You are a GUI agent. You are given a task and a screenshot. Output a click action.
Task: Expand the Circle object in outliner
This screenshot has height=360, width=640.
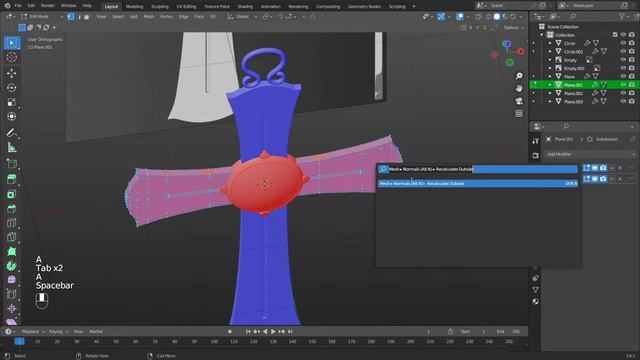pos(550,43)
